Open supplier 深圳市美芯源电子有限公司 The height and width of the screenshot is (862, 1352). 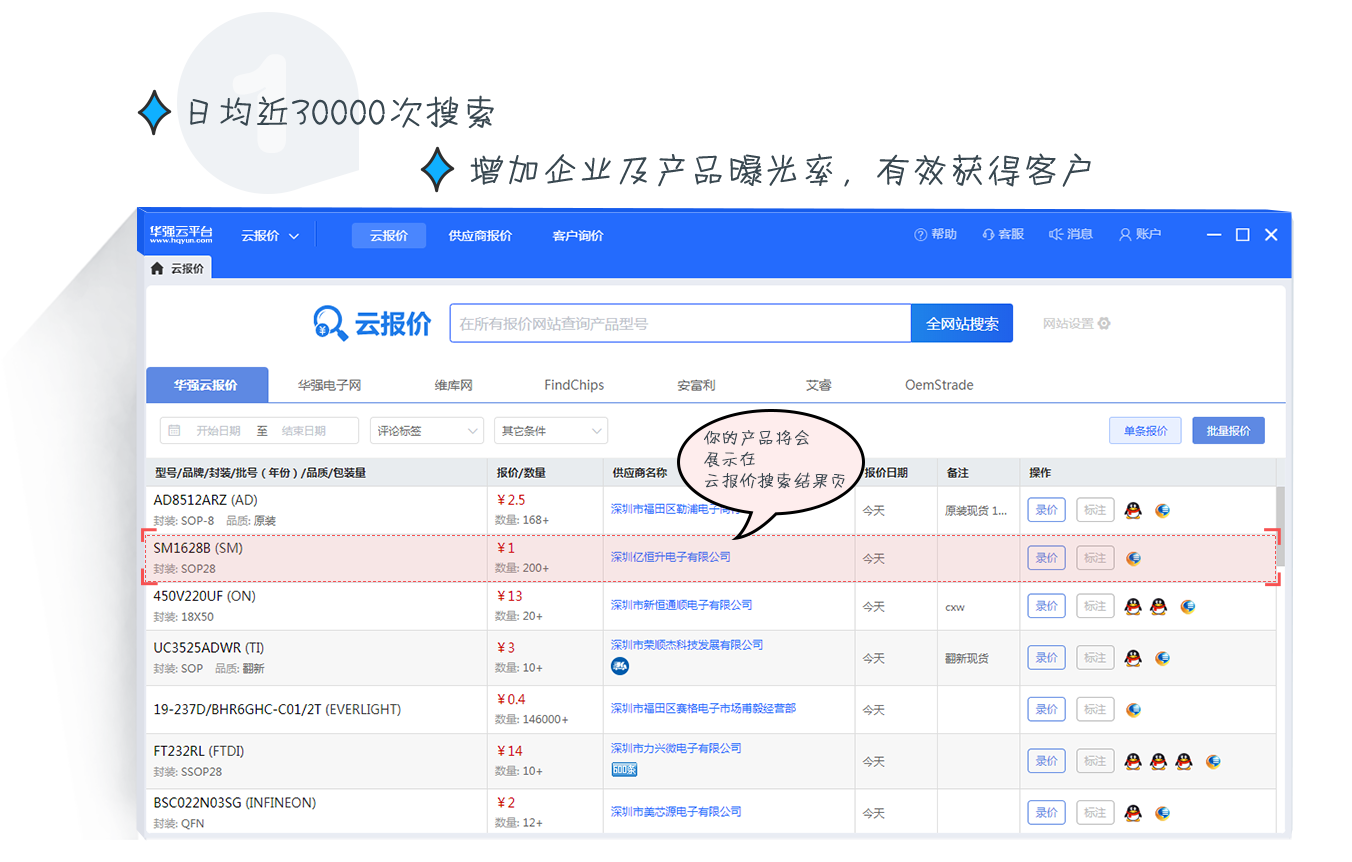676,812
